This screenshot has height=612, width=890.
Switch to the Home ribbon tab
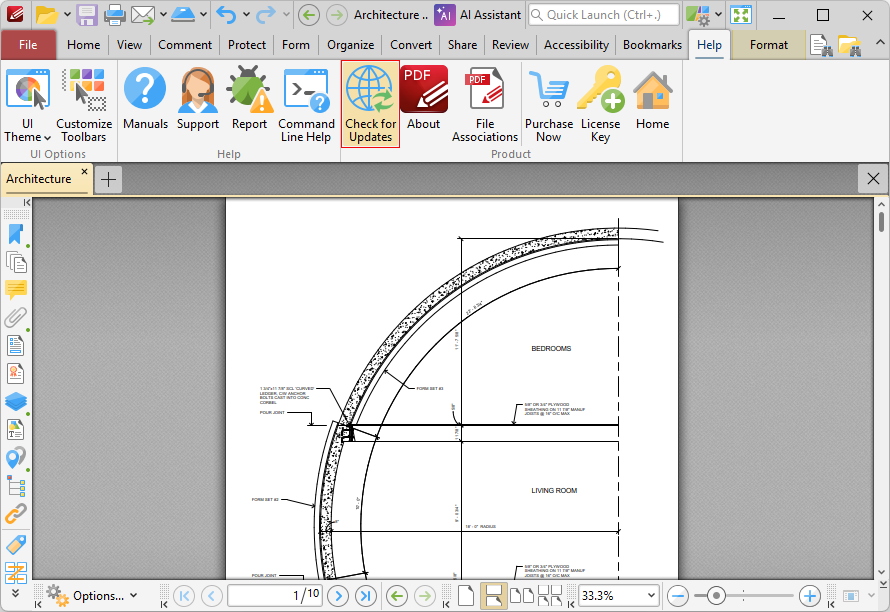83,45
